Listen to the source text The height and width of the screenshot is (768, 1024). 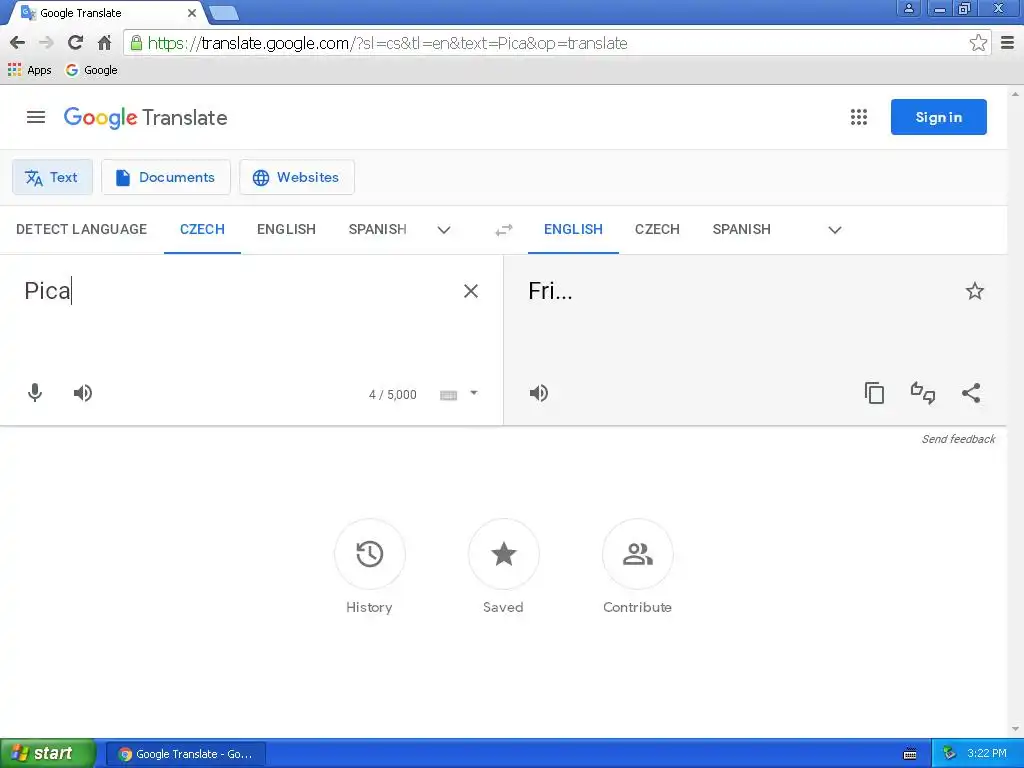click(x=82, y=393)
